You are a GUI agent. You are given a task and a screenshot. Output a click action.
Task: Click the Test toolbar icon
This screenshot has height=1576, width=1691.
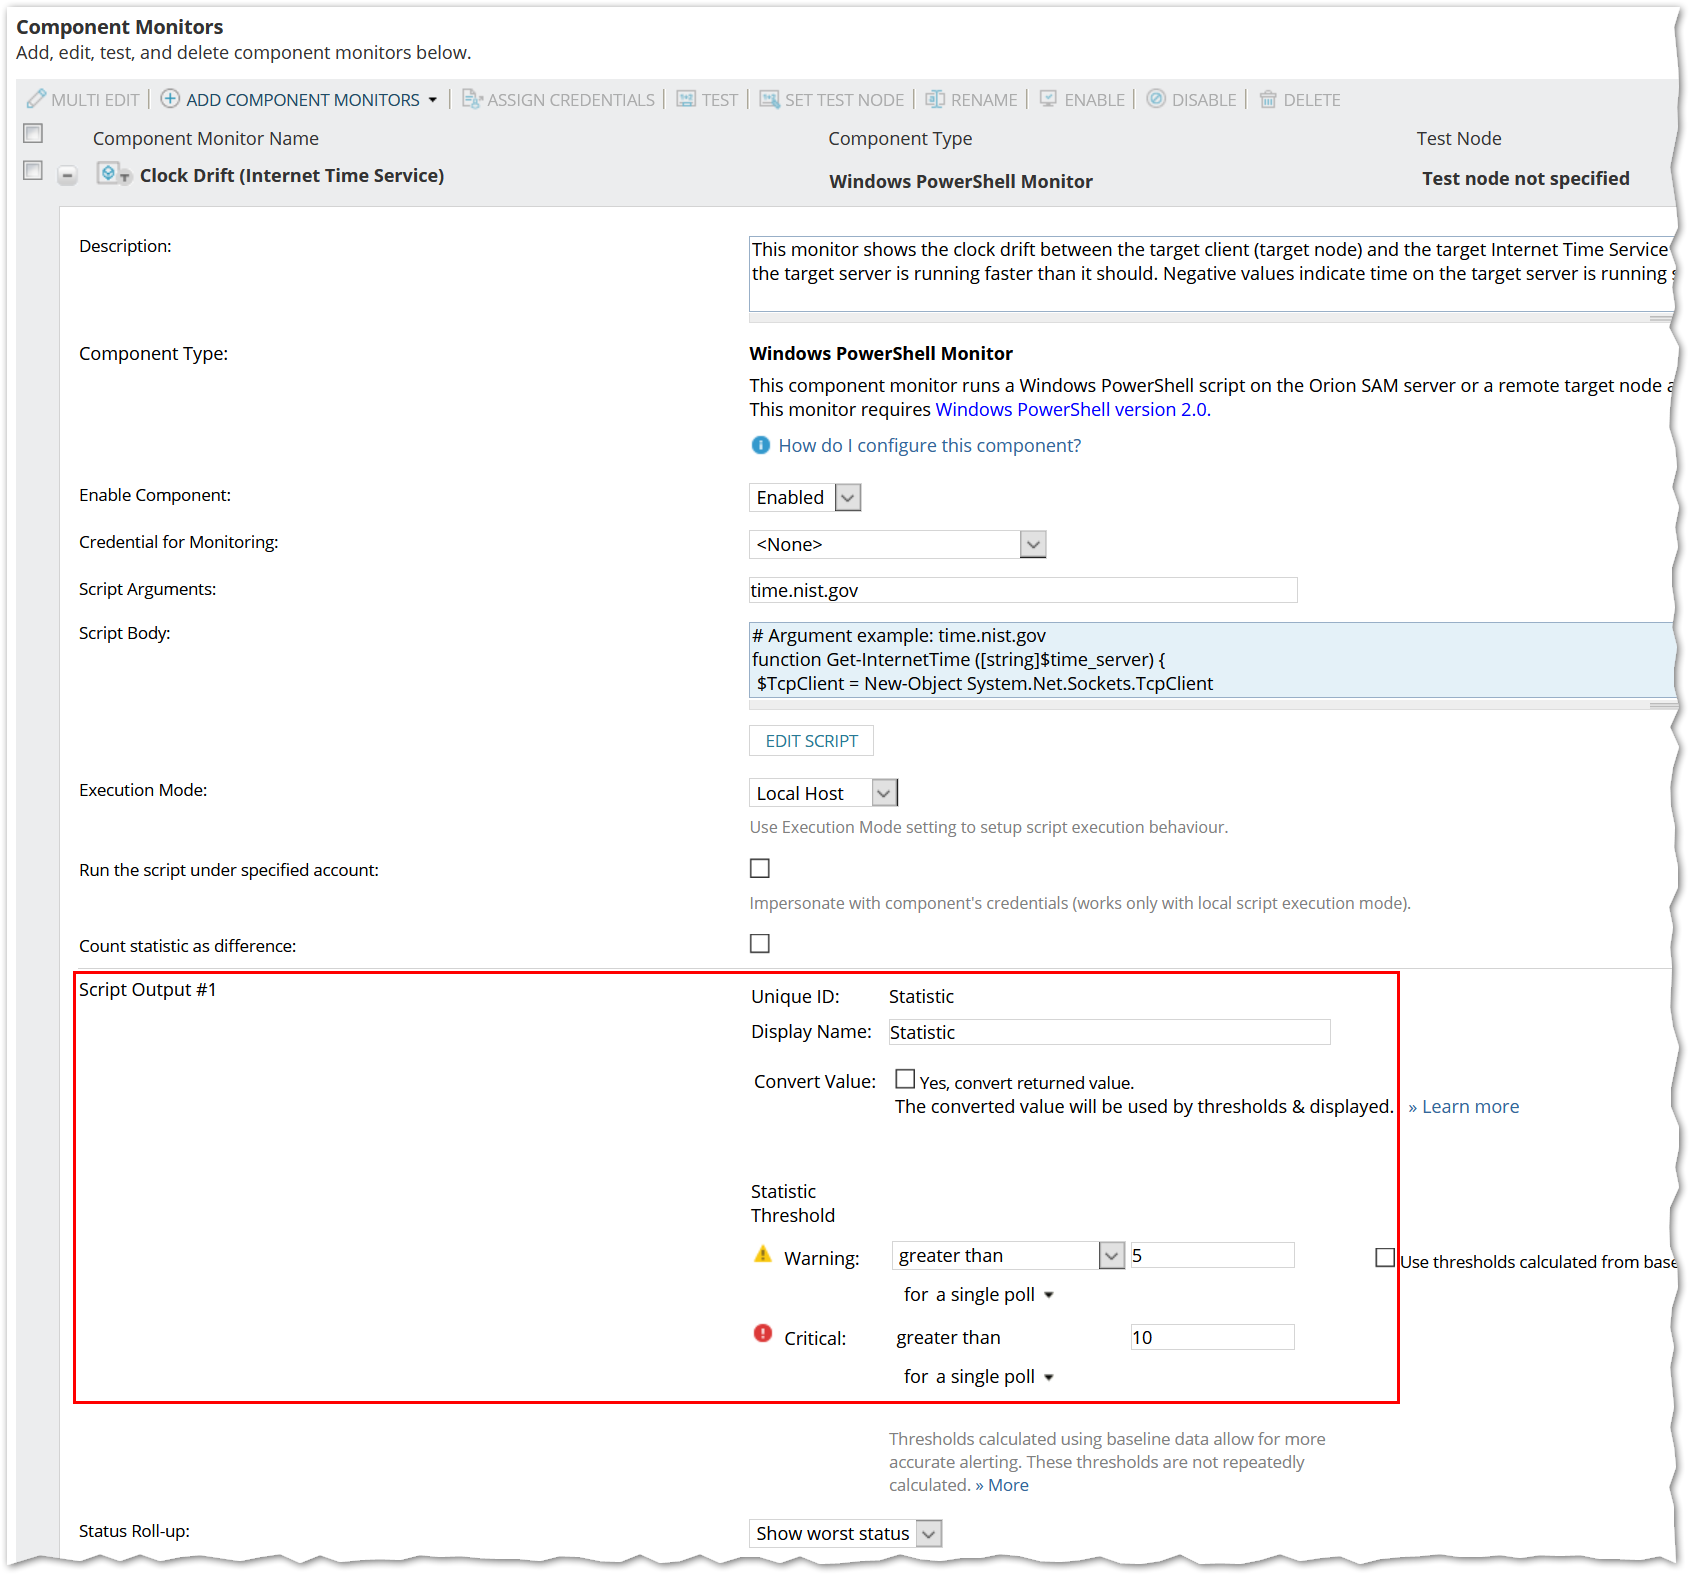click(x=686, y=99)
